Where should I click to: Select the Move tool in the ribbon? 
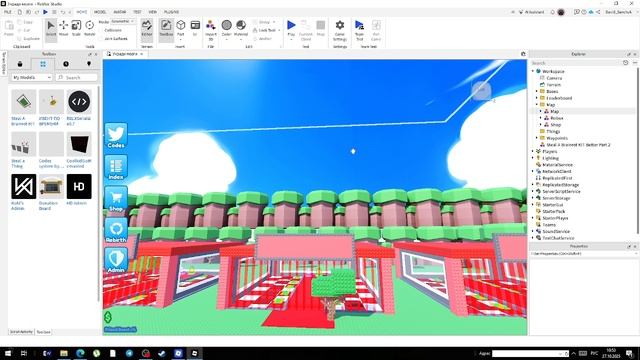(x=63, y=29)
